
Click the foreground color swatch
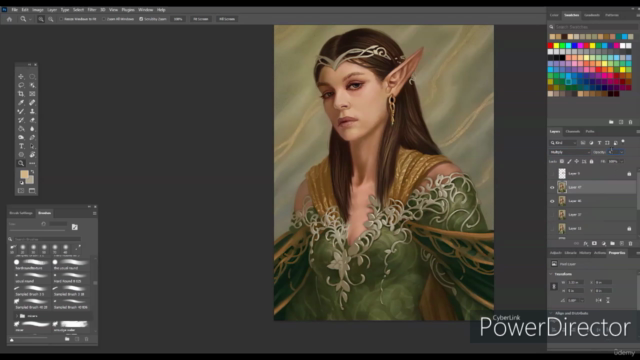[x=24, y=174]
